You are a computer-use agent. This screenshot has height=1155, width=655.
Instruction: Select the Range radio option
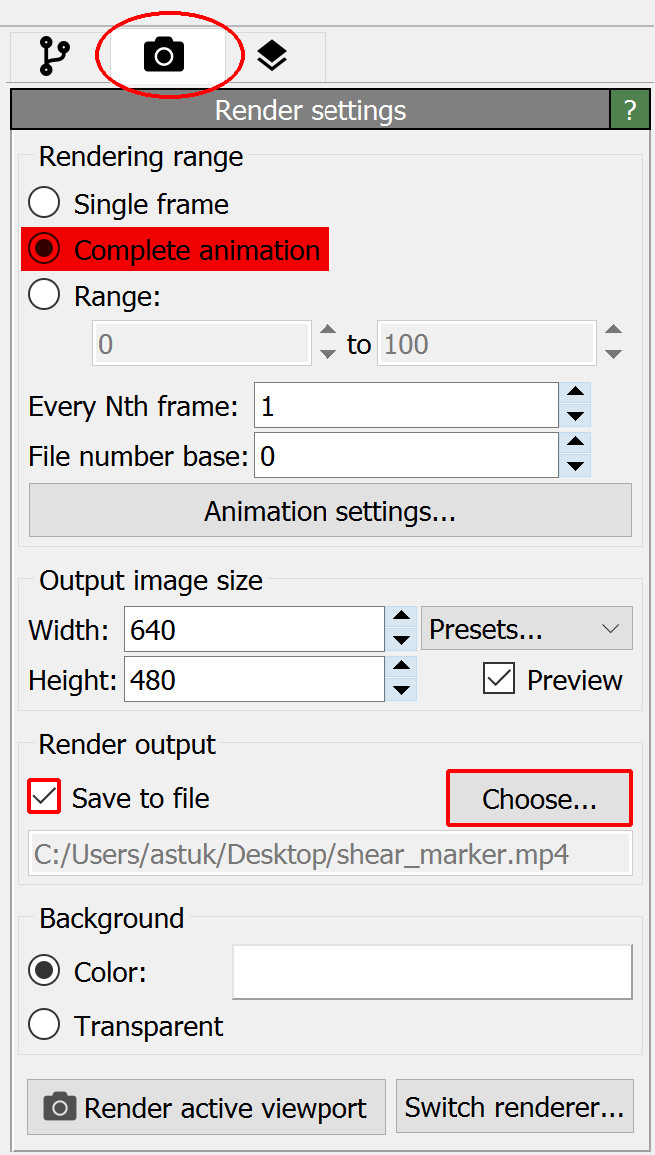point(44,296)
